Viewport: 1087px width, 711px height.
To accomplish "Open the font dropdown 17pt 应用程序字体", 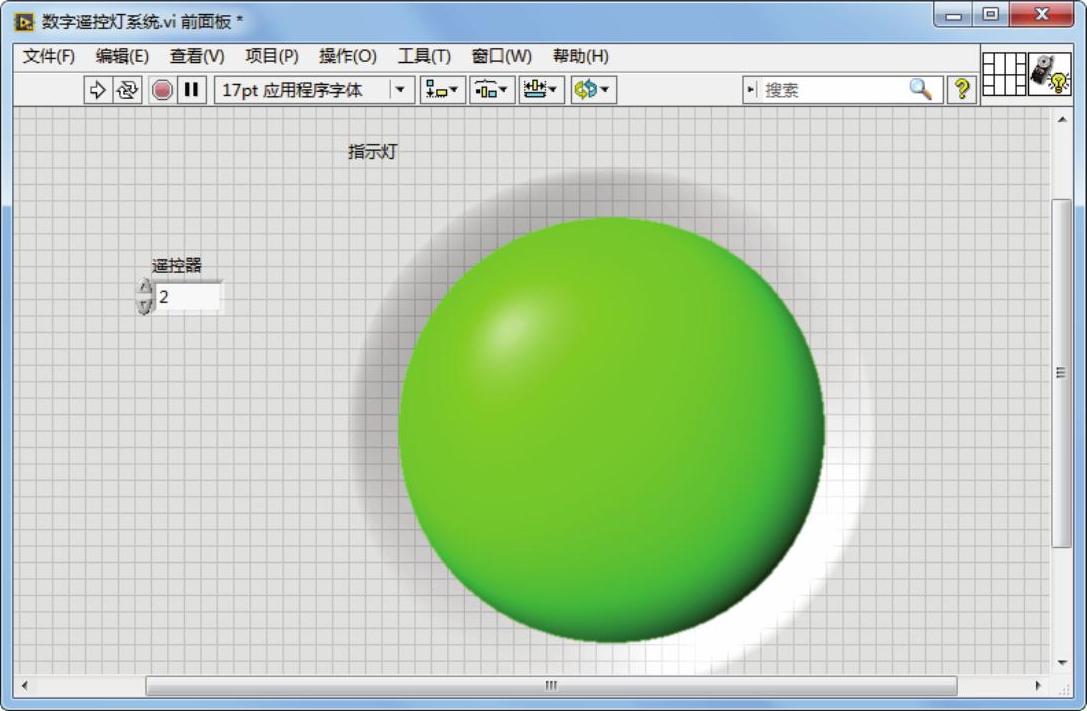I will (x=315, y=90).
